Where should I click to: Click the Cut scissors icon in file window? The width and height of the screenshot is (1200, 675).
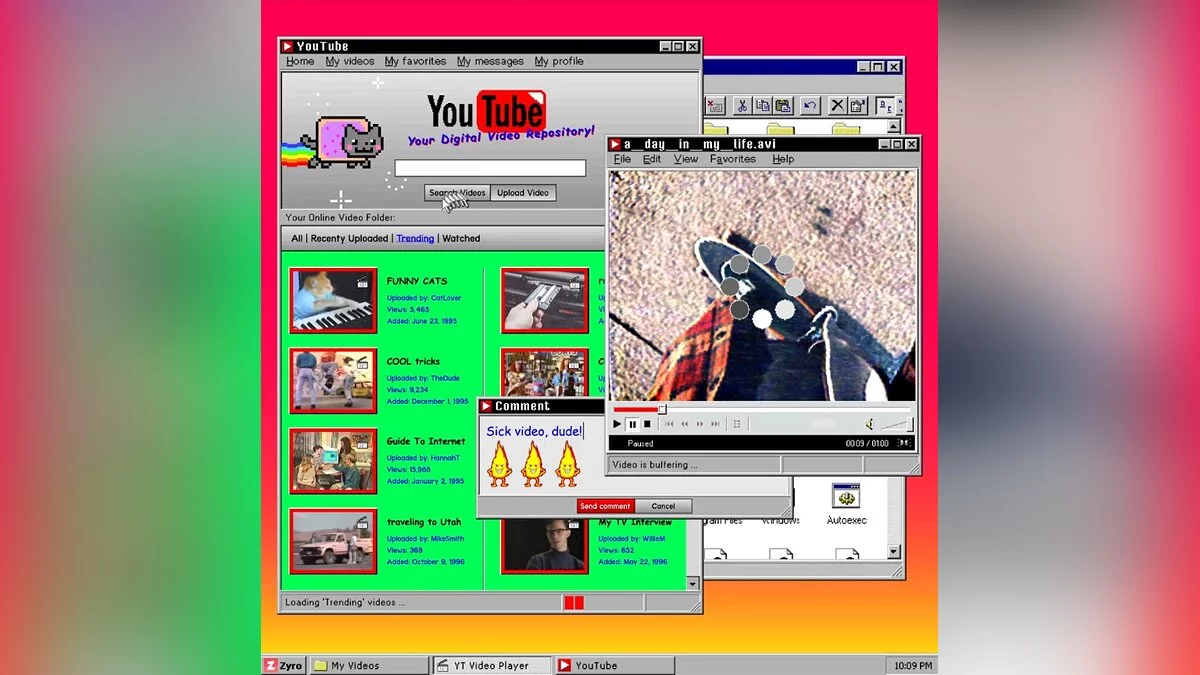point(743,105)
